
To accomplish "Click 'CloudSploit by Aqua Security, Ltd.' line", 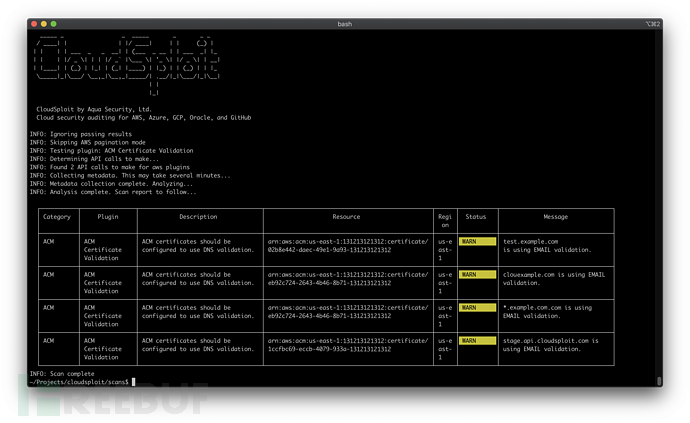I will click(x=94, y=109).
